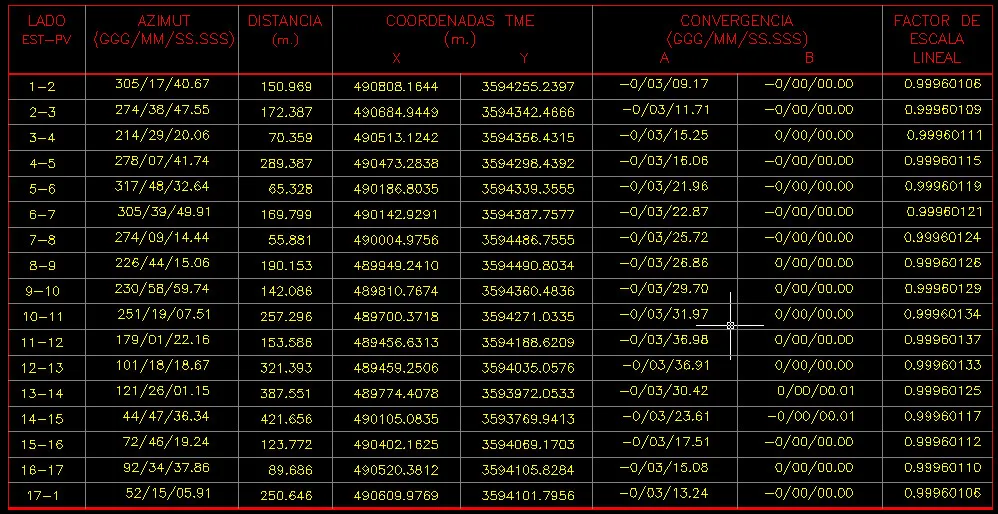Select Y coordinate 3594298.4392
998x514 pixels.
point(528,163)
